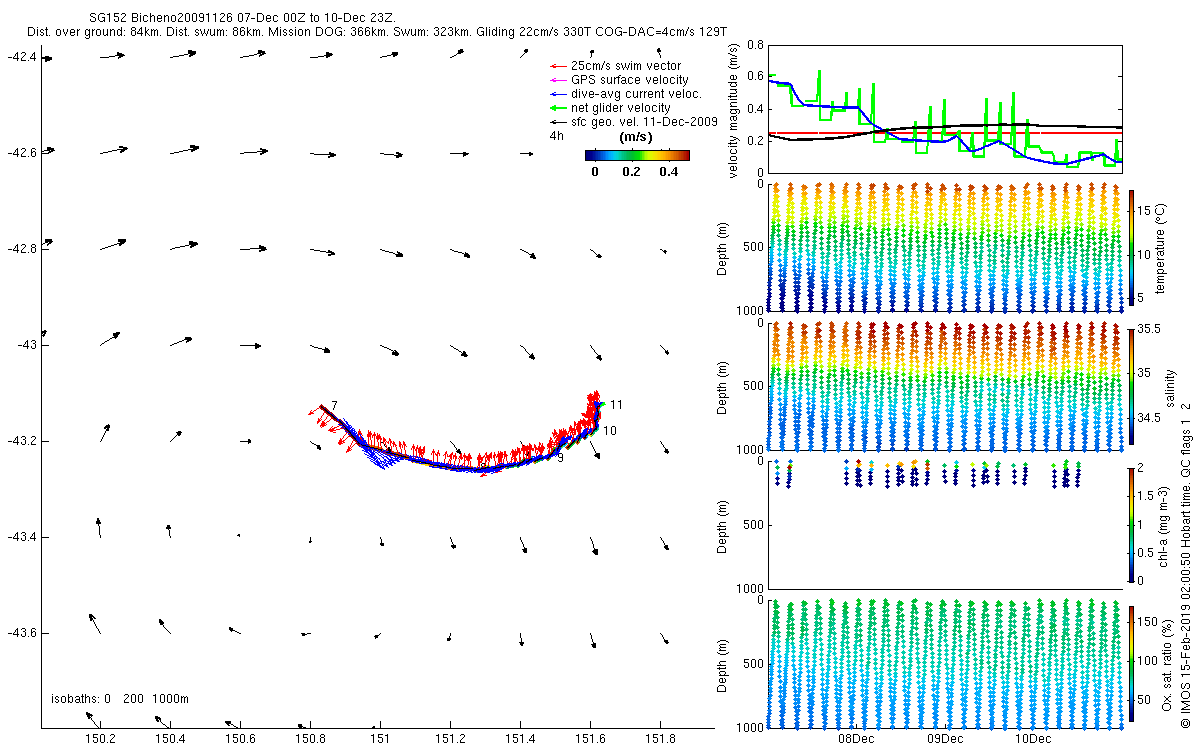Click the '34.5' tick on the salinity colorbar

(1149, 417)
